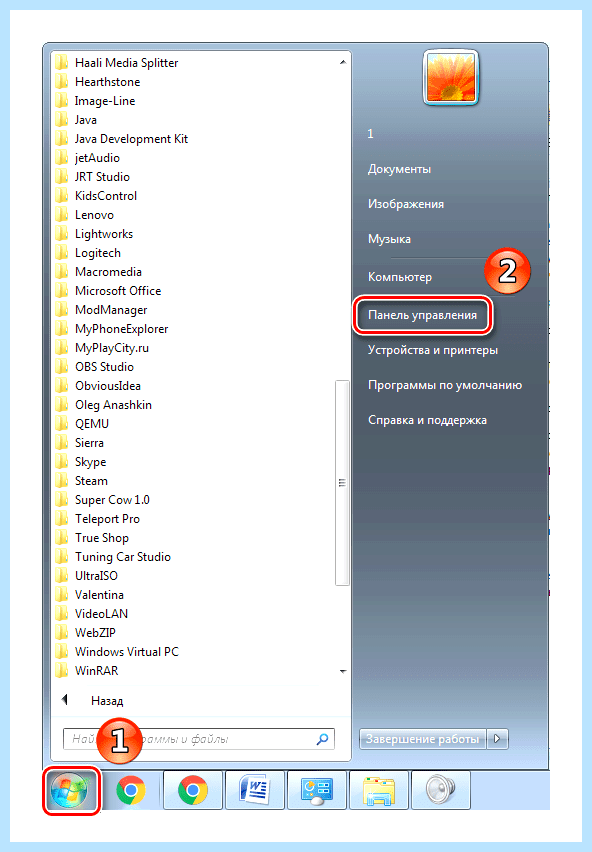Click the user account sunflower picture
This screenshot has height=852, width=592.
(x=450, y=78)
